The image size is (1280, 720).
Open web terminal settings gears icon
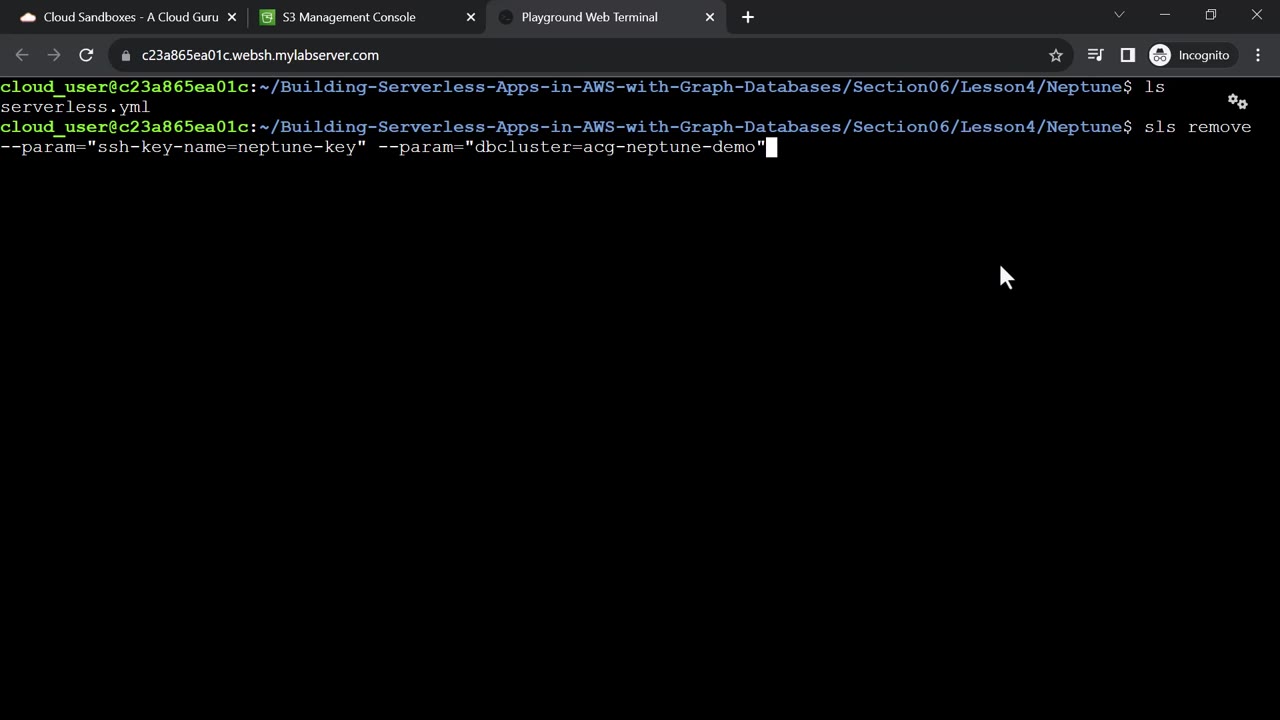[1237, 101]
